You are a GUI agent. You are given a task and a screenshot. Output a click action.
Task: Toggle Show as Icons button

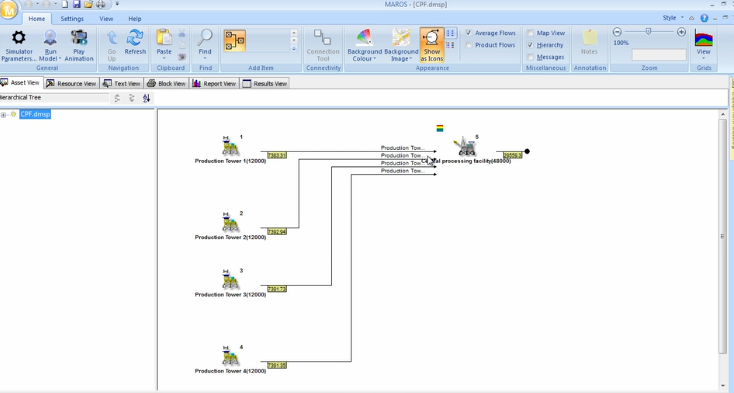coord(432,45)
